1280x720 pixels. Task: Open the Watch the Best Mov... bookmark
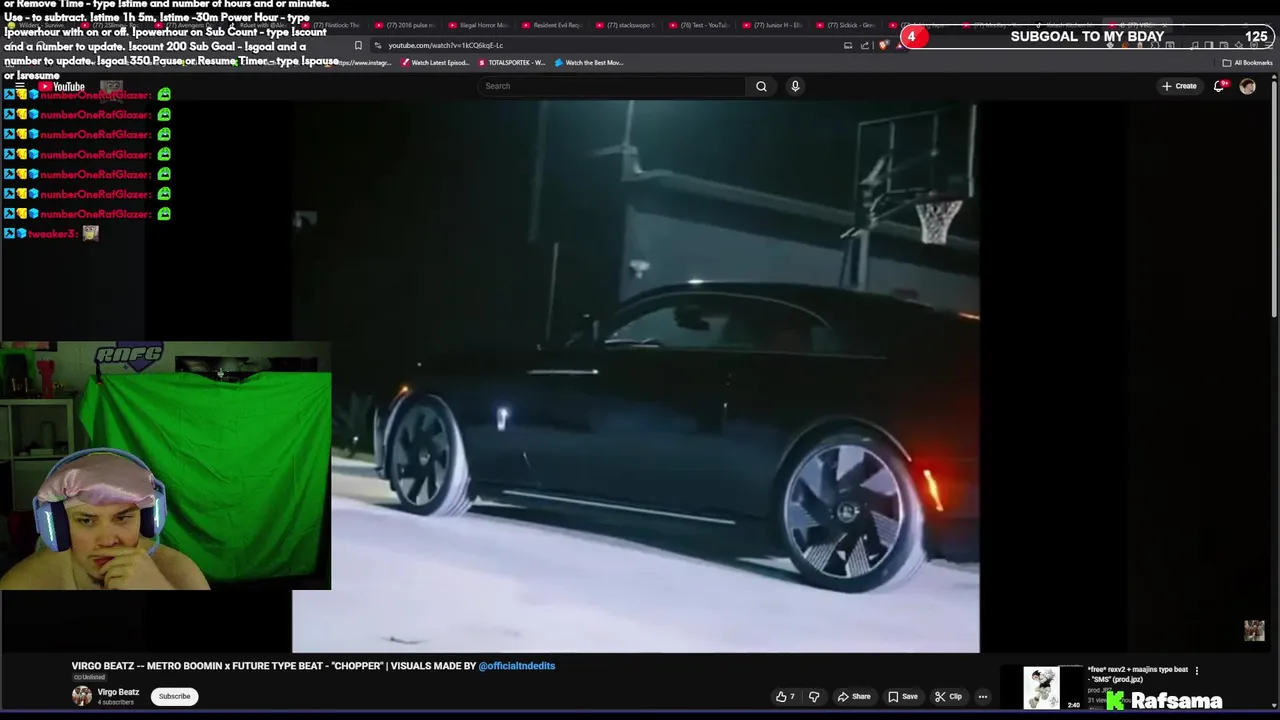(588, 62)
